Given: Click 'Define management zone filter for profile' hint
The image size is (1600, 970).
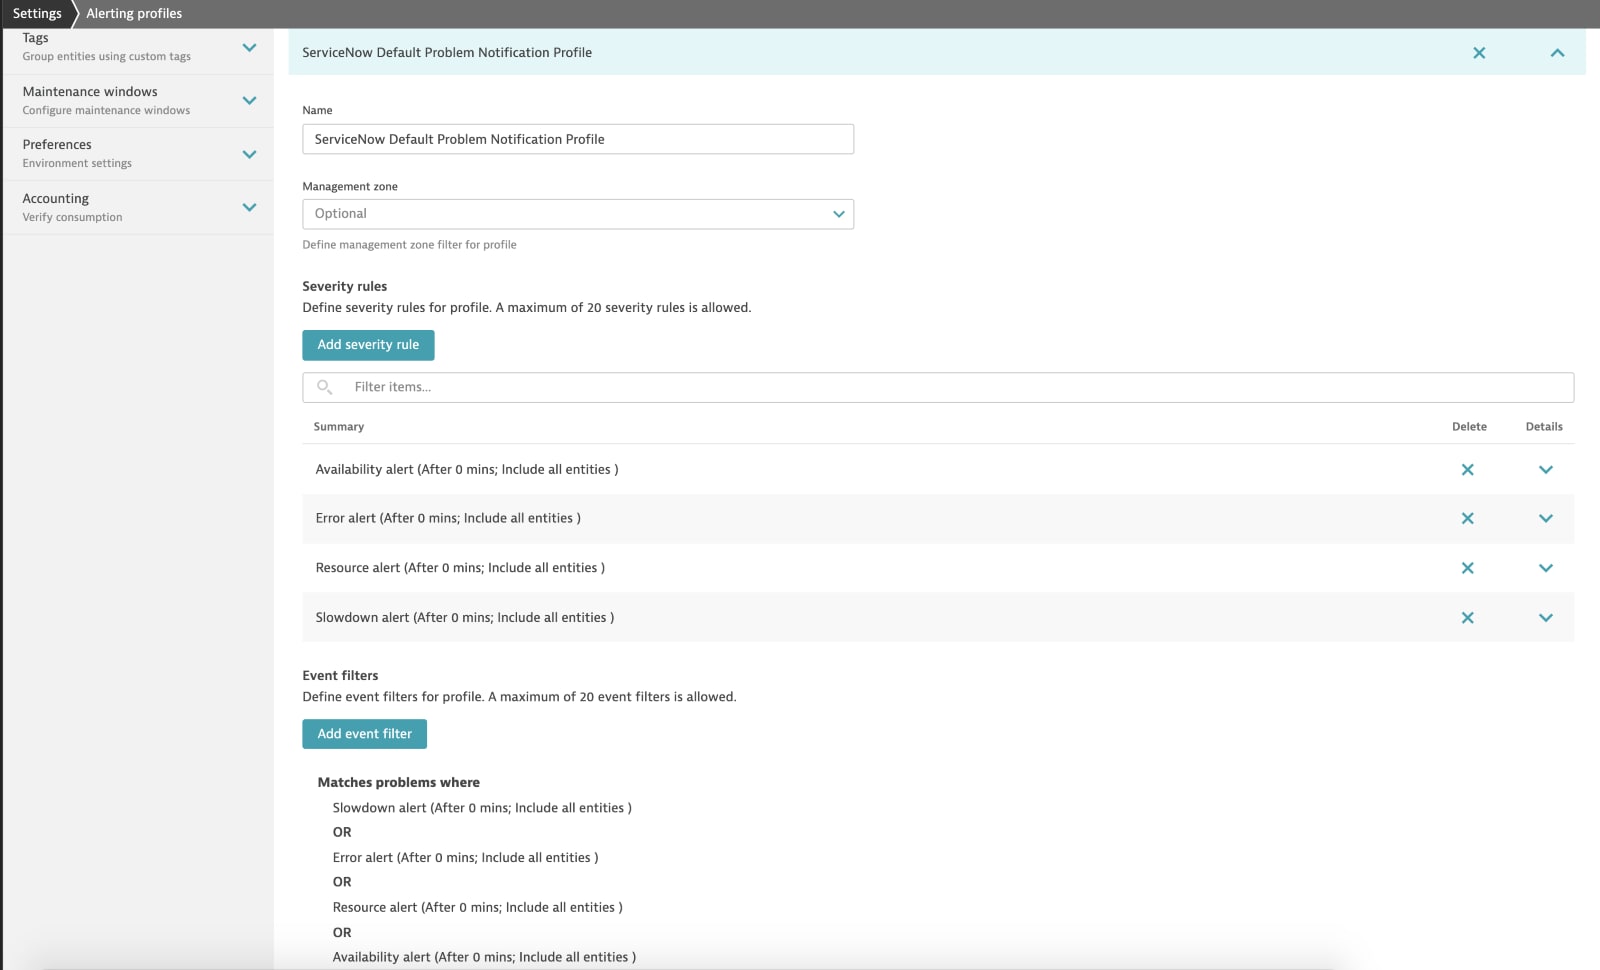Looking at the screenshot, I should coord(410,245).
